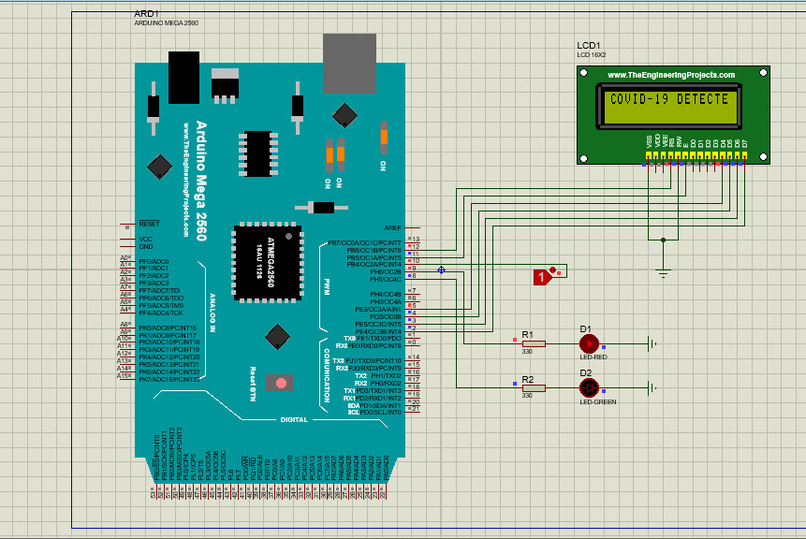The height and width of the screenshot is (539, 806).
Task: Select the small 8-pin IC on the Arduino
Action: click(x=258, y=154)
